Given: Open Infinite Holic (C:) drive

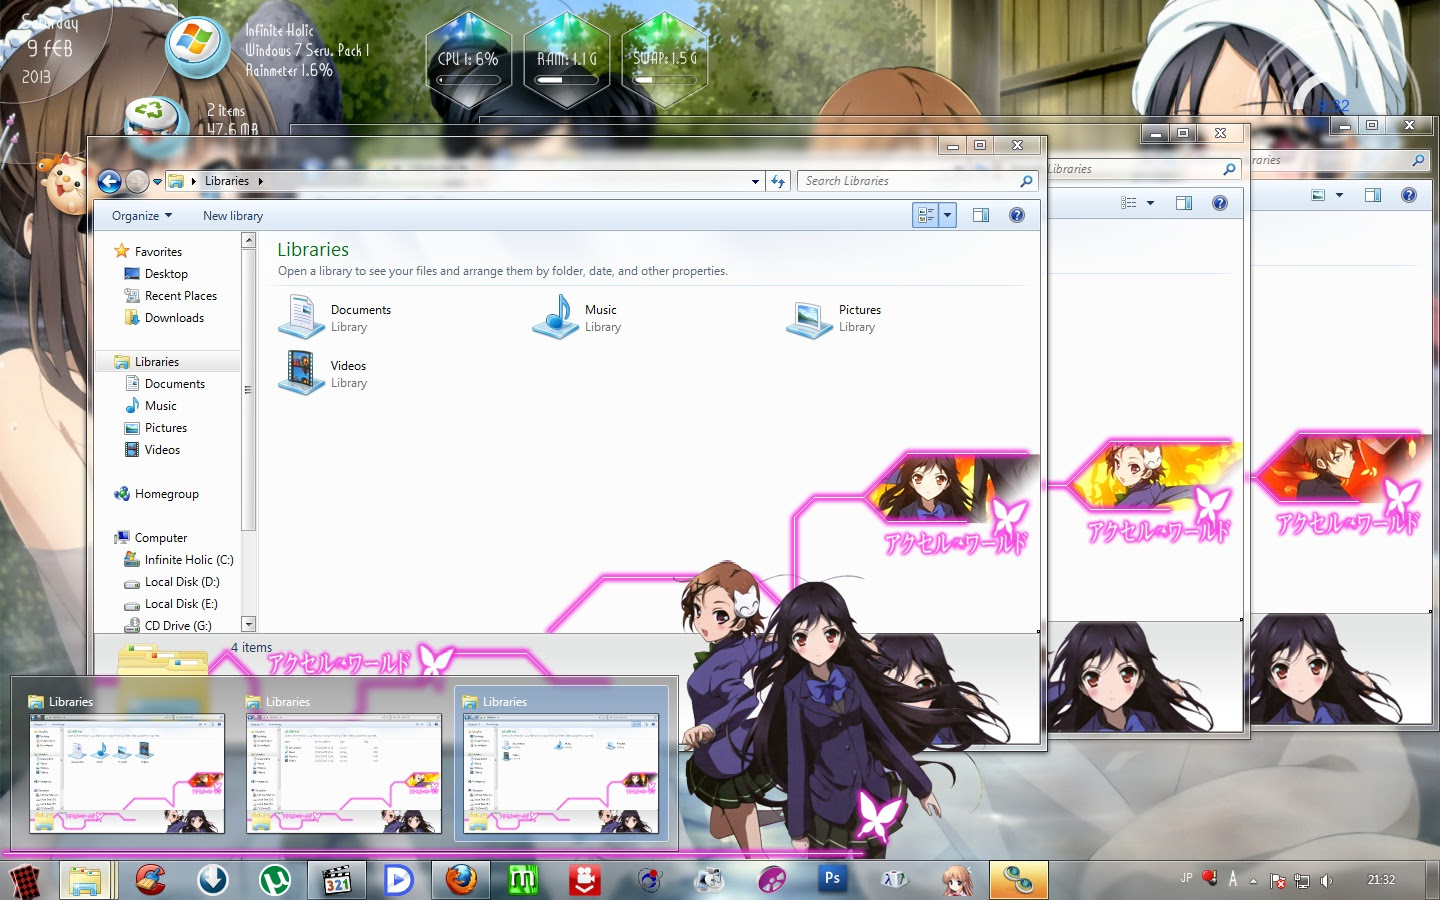Looking at the screenshot, I should point(188,560).
